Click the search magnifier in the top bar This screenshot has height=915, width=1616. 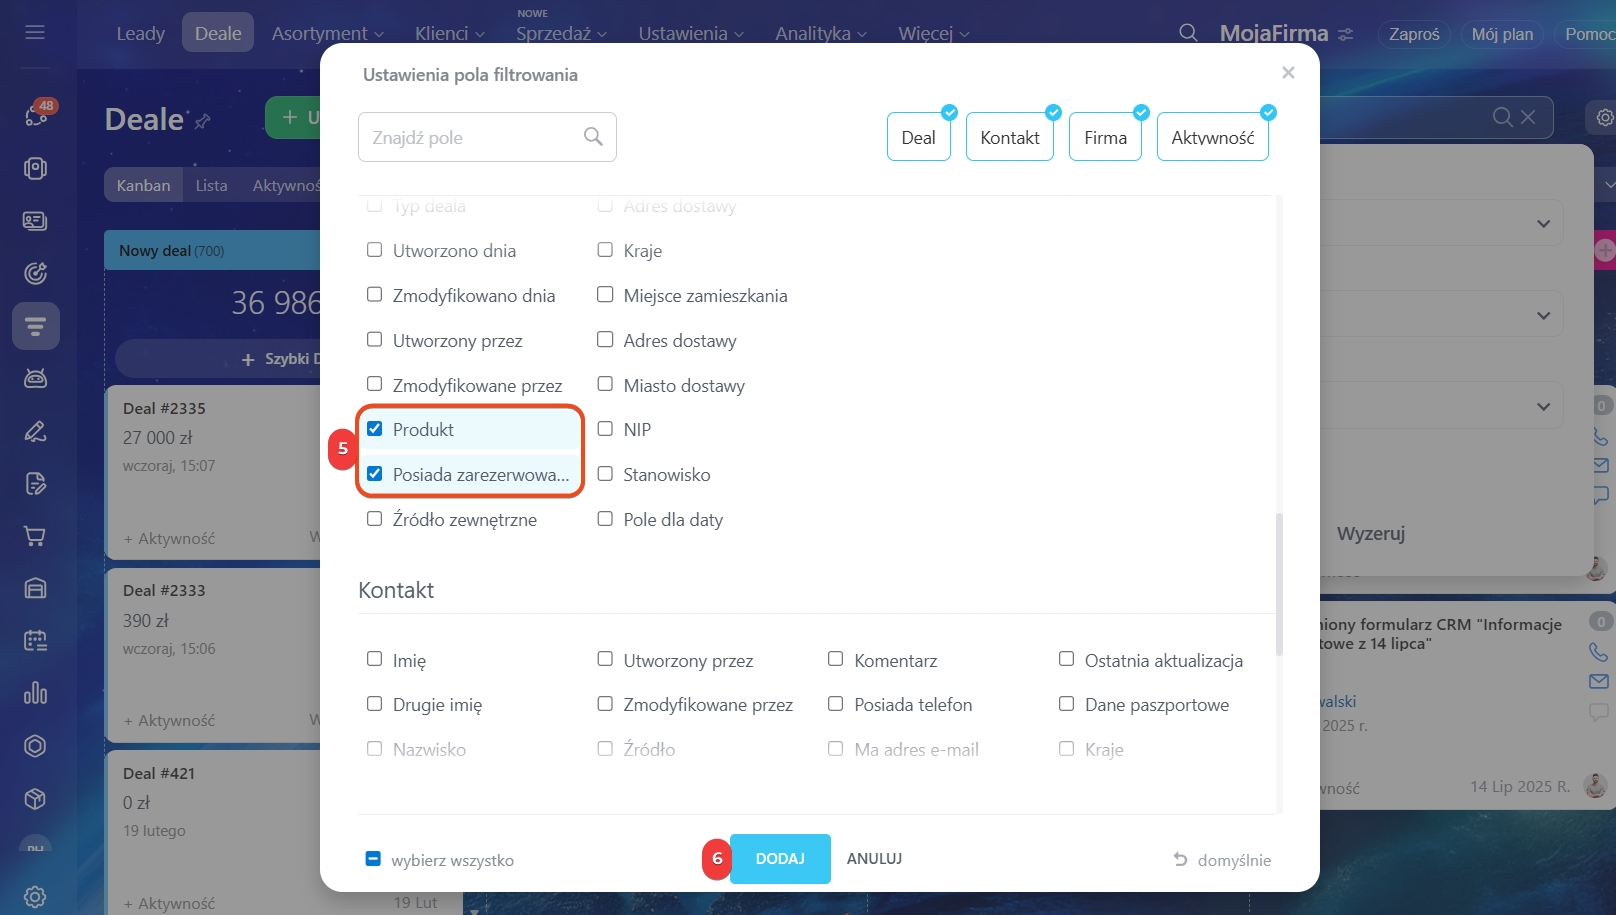(1188, 33)
